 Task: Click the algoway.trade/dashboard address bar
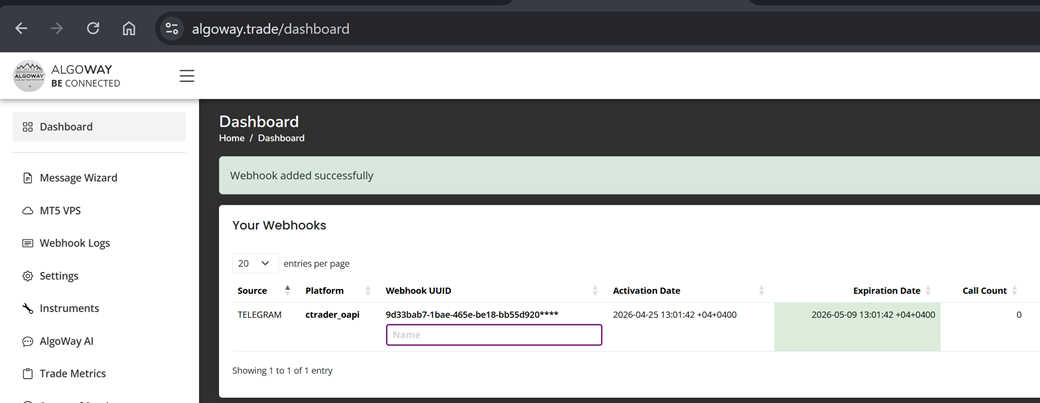(271, 29)
